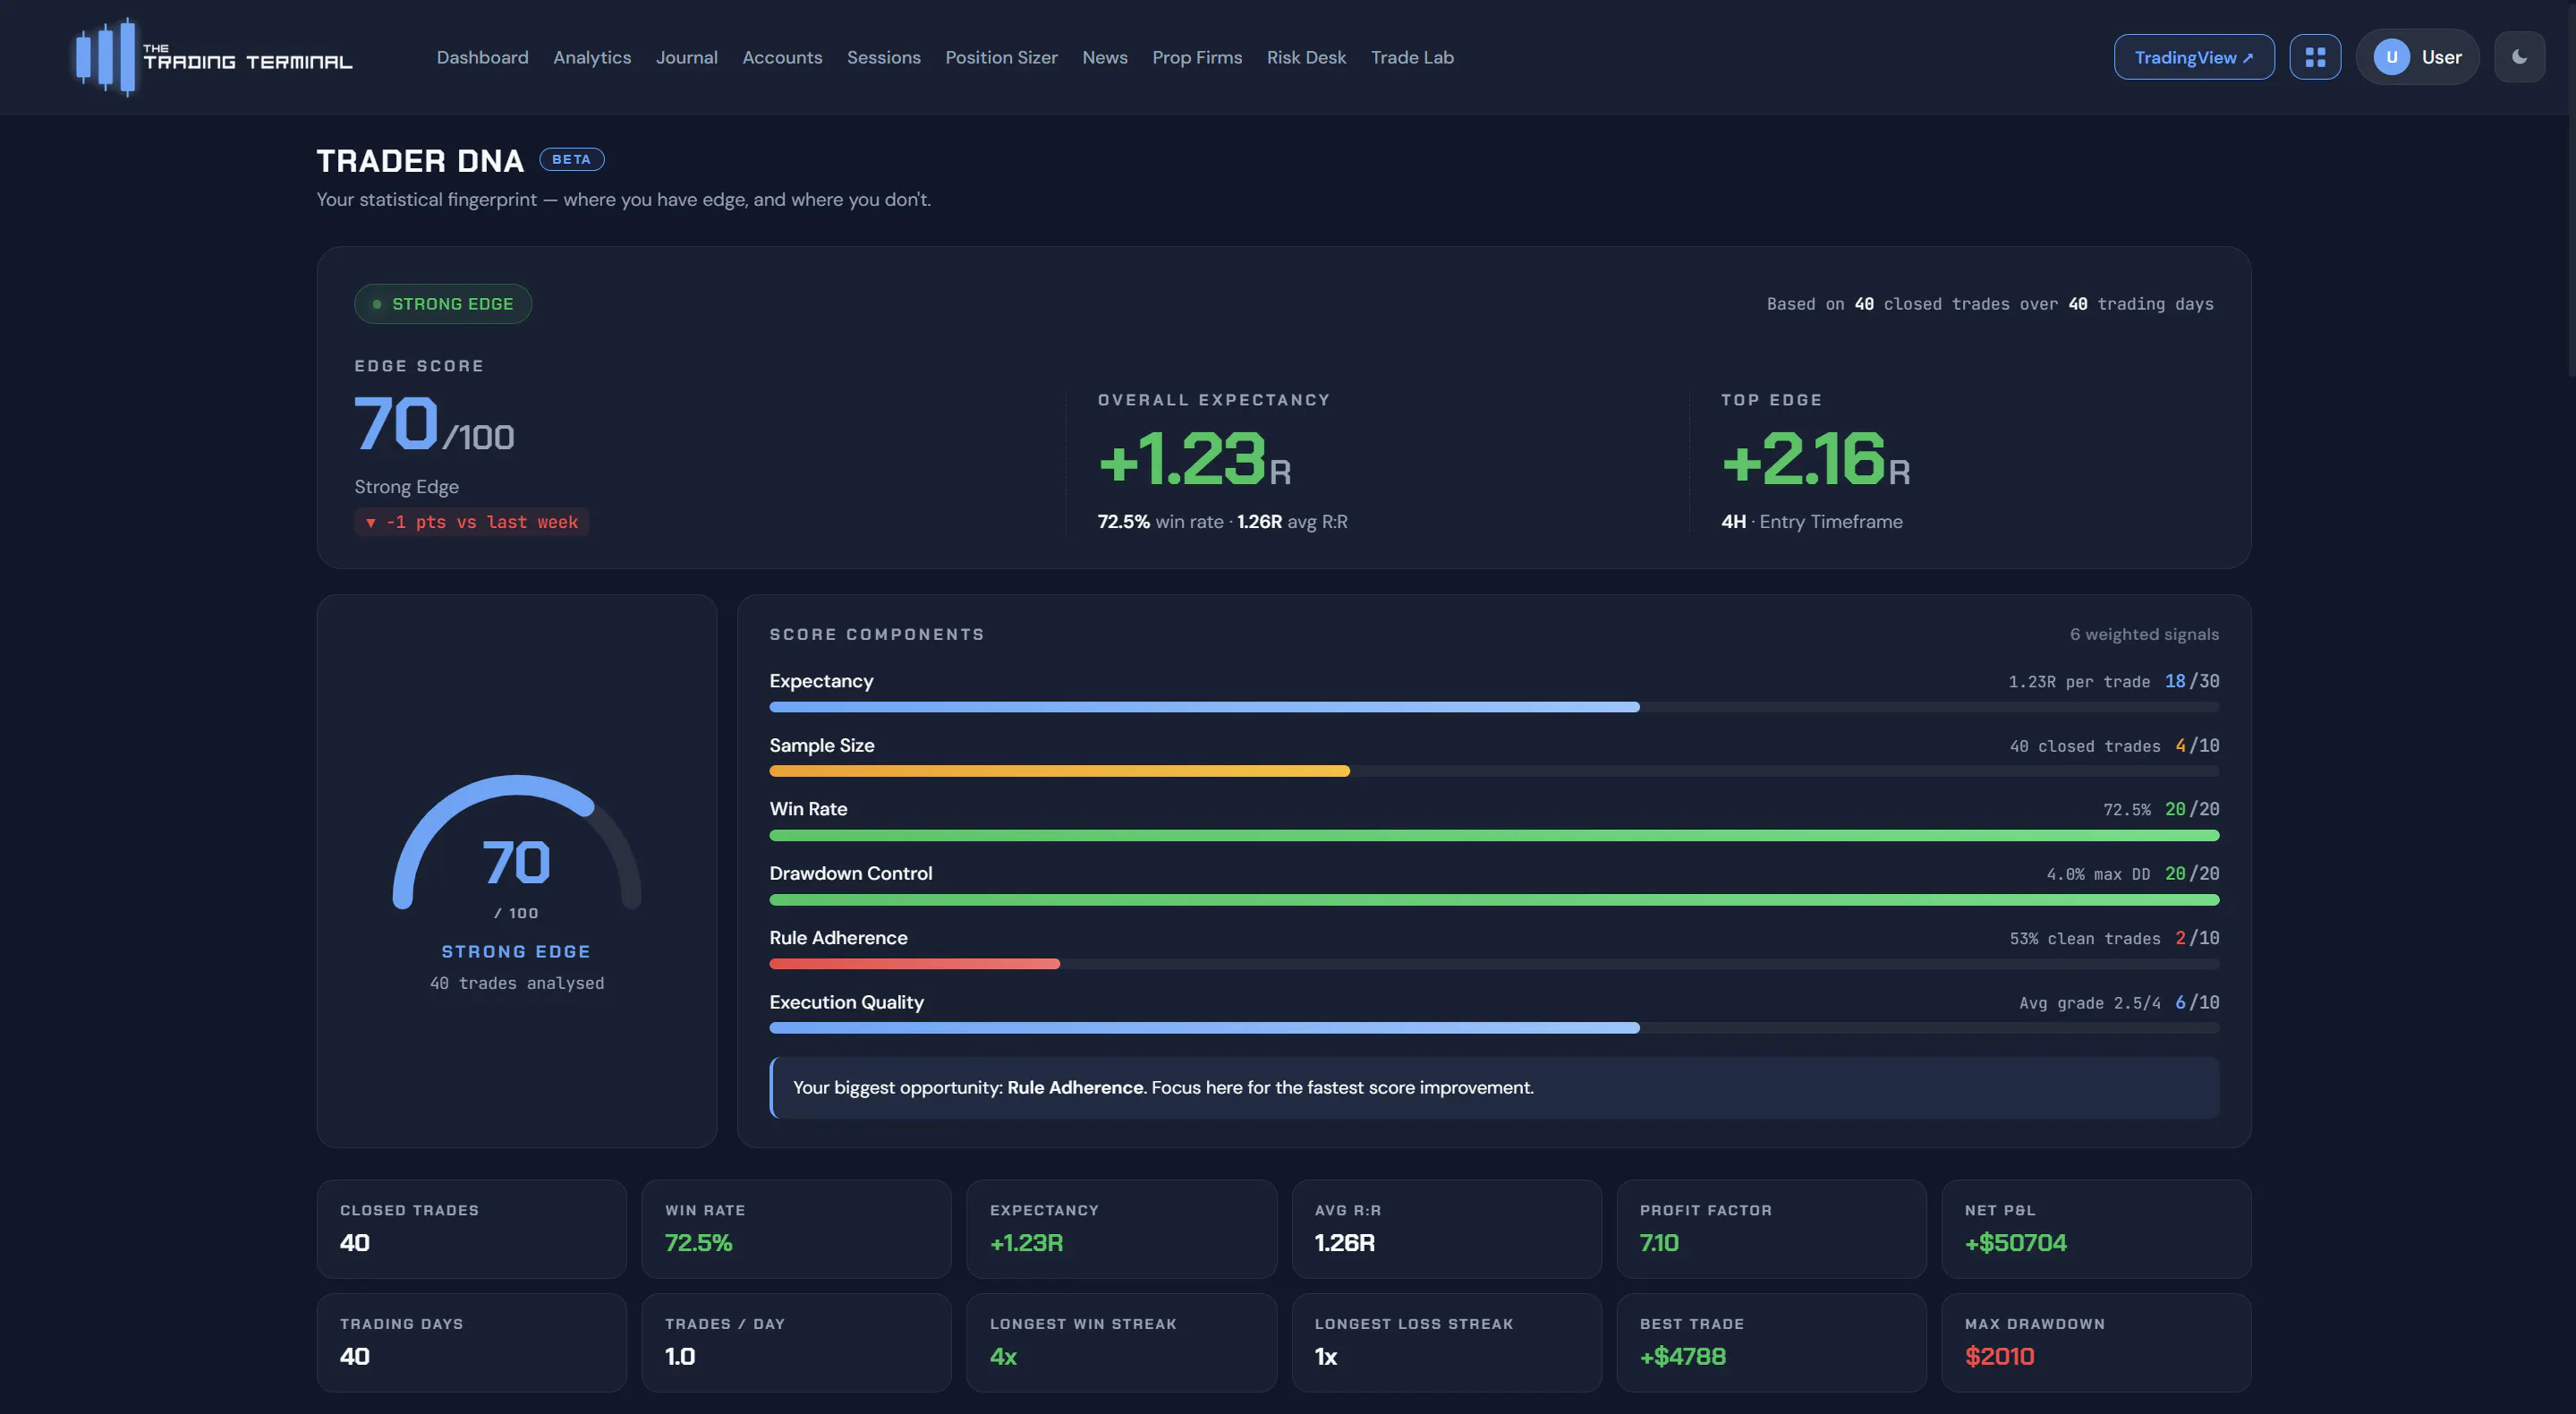
Task: Click the Expectancy +1.23R stat card
Action: coord(1121,1228)
